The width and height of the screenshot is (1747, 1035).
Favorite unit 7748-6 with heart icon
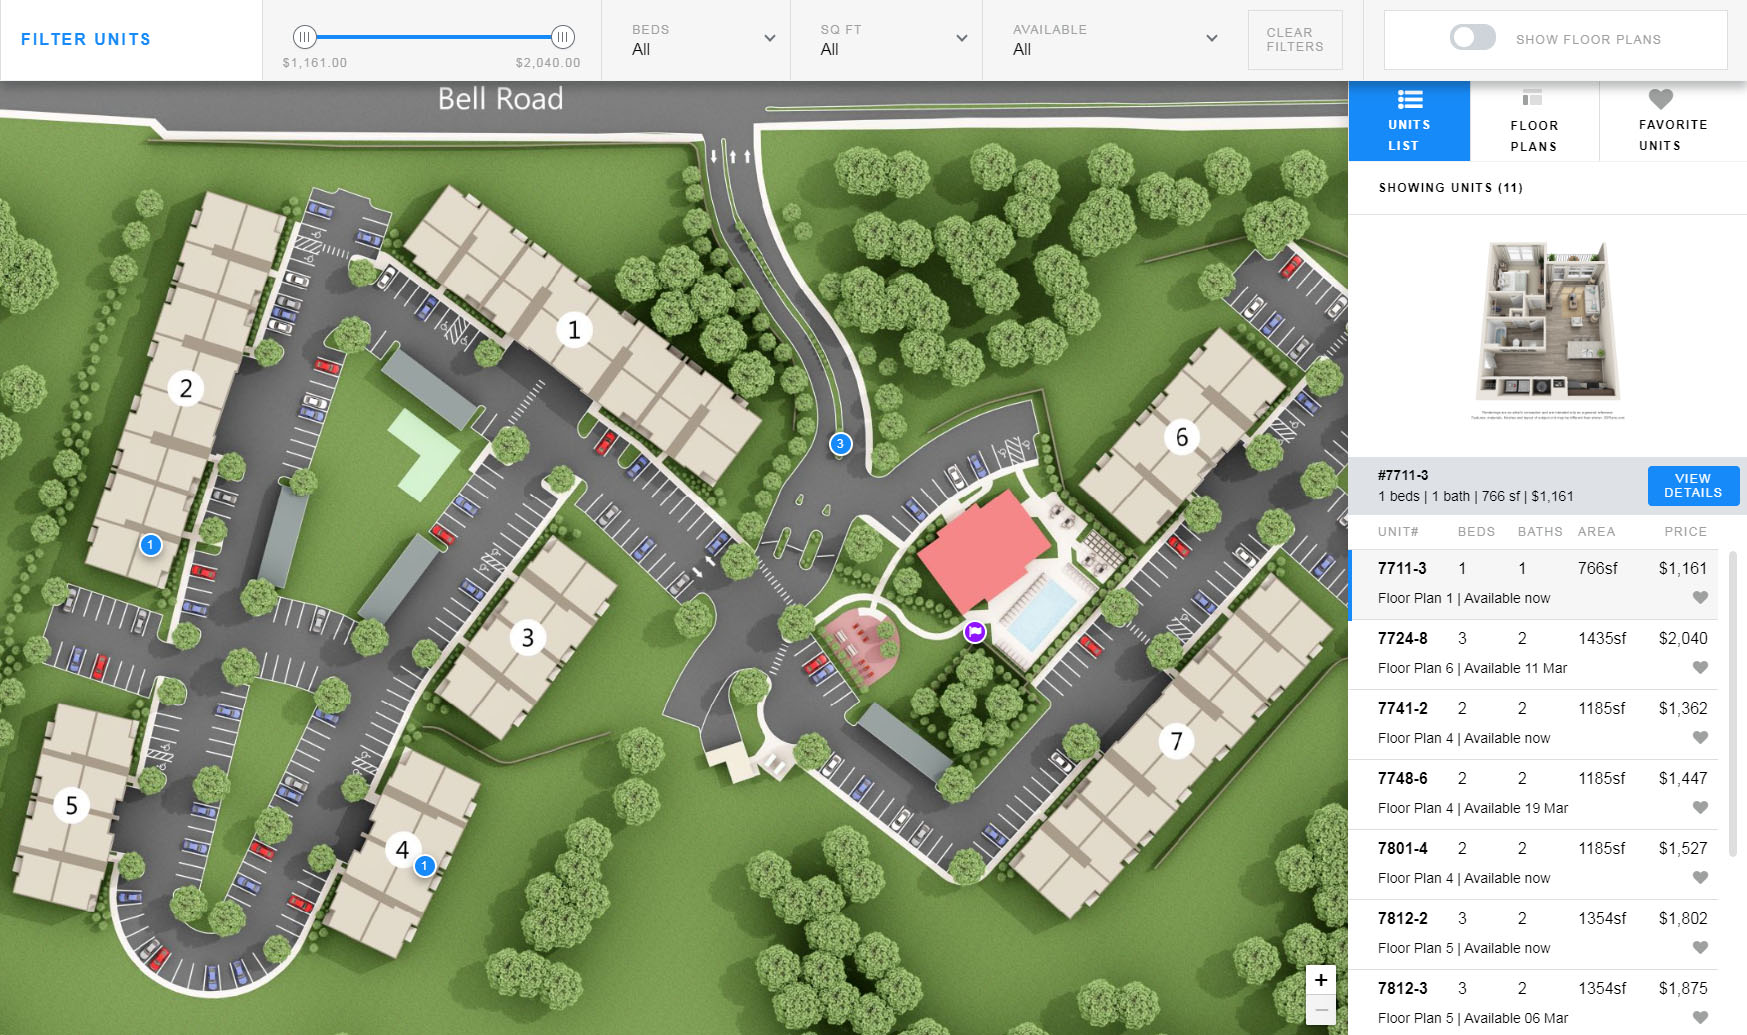1699,807
